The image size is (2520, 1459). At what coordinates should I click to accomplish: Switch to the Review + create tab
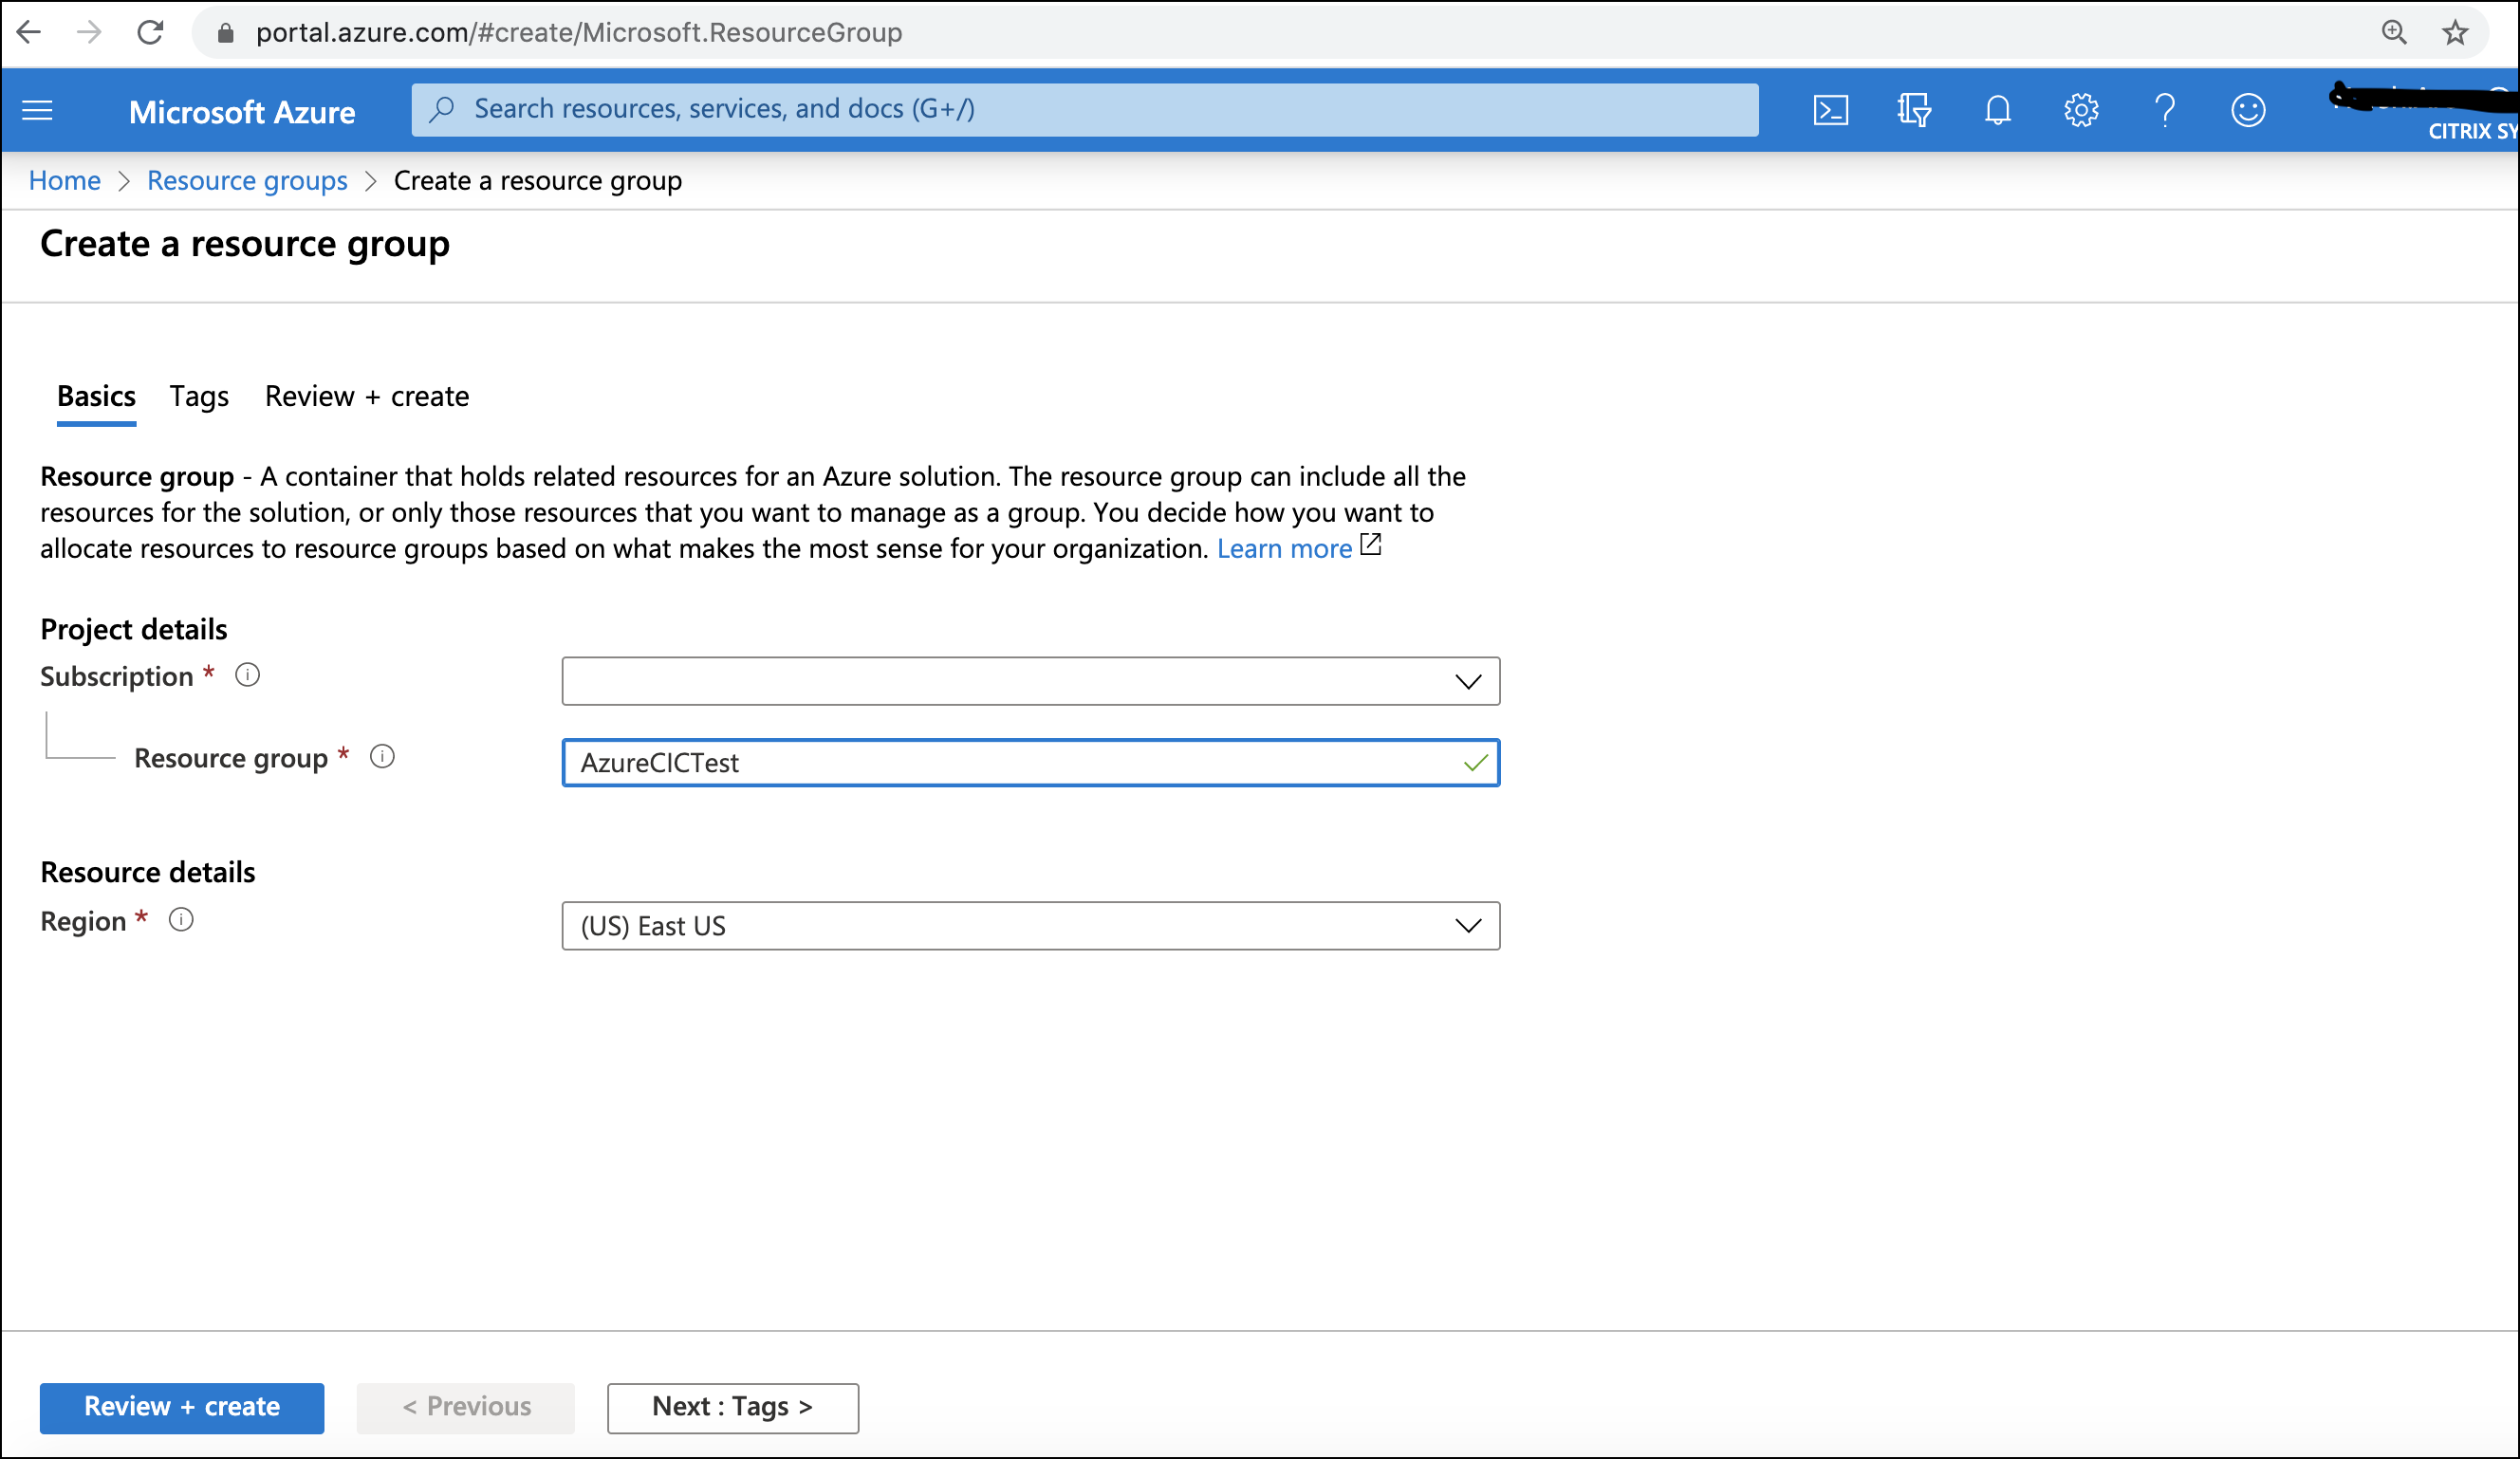tap(367, 396)
